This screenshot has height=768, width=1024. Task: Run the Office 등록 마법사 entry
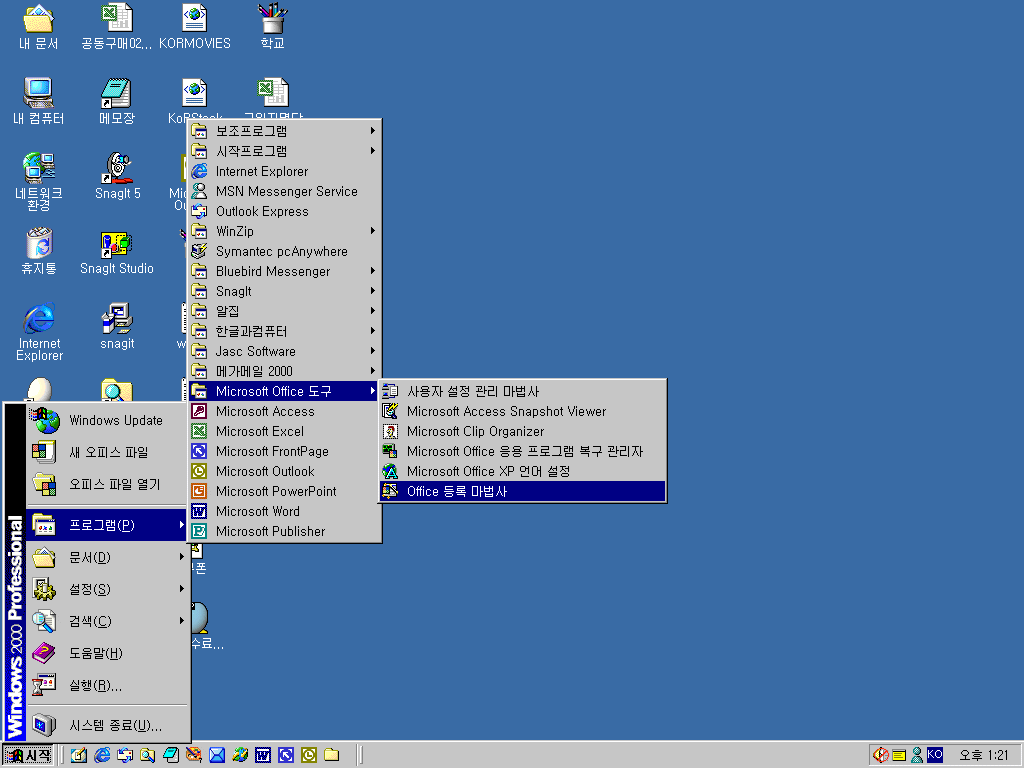pos(522,491)
